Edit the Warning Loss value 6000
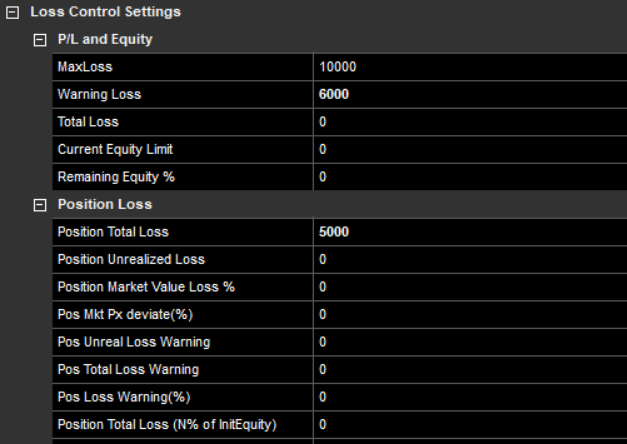 tap(468, 94)
